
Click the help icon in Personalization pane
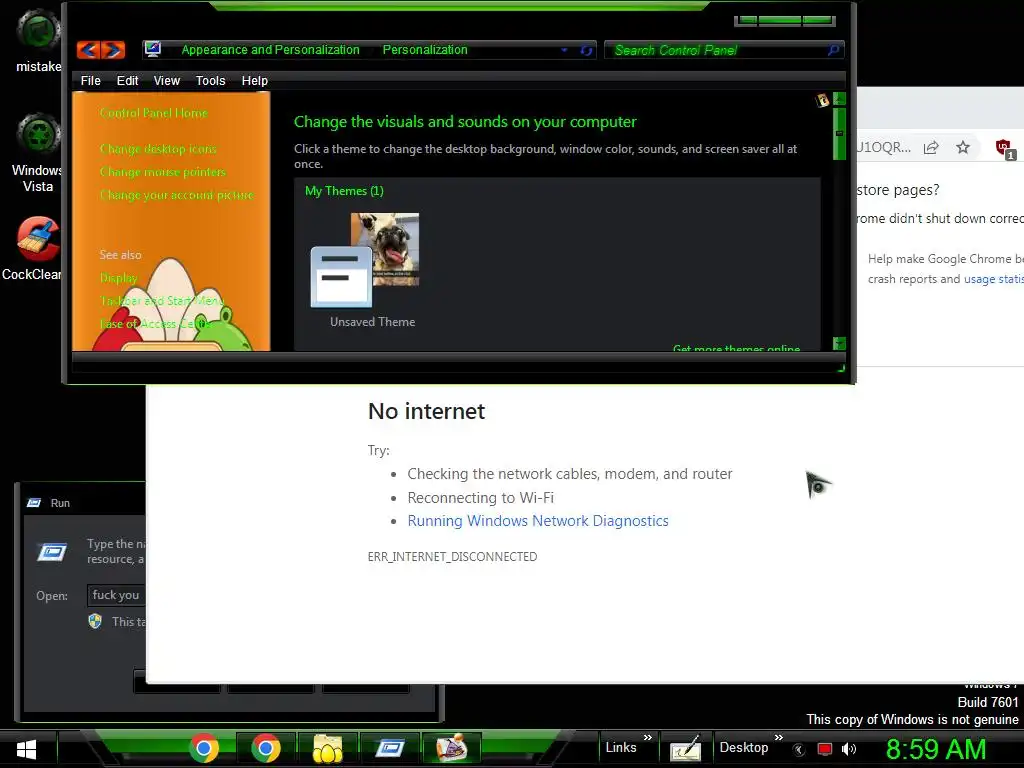(822, 100)
